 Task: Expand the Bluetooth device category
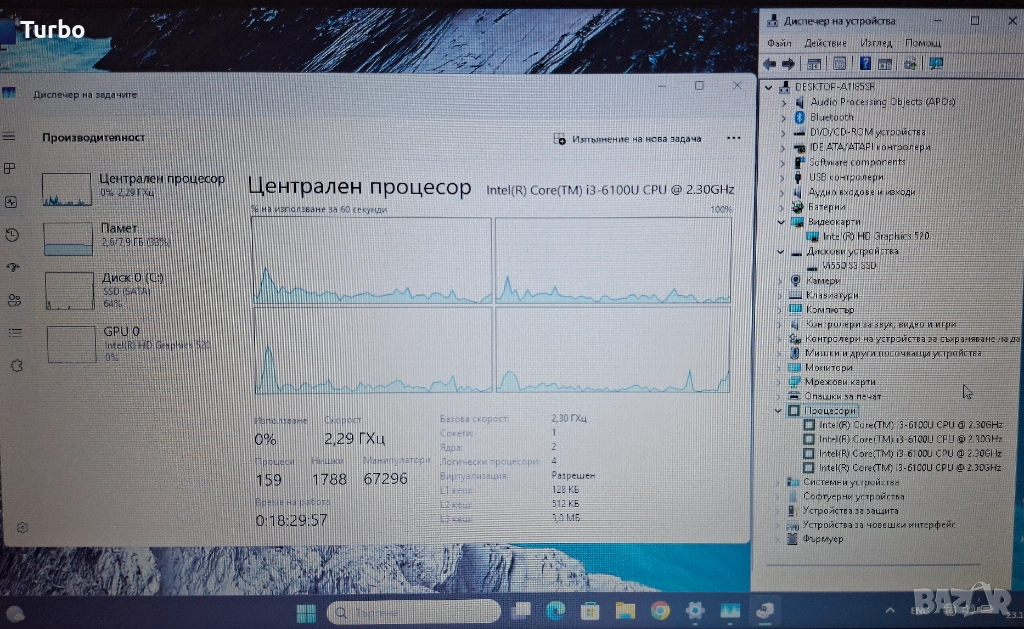(x=783, y=117)
